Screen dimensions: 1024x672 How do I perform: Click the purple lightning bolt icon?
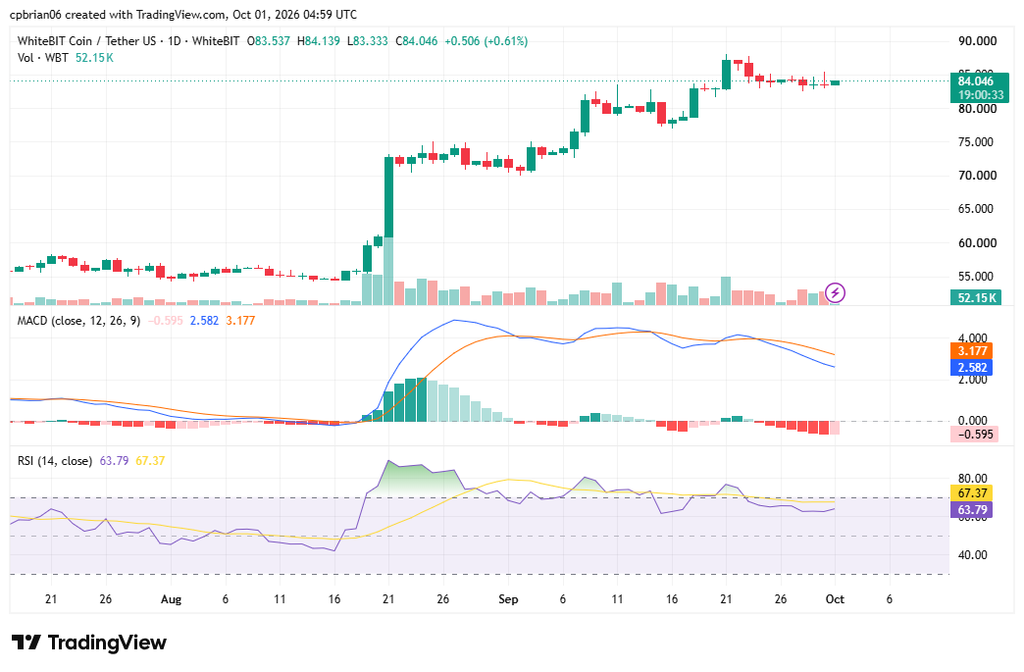pyautogui.click(x=835, y=293)
